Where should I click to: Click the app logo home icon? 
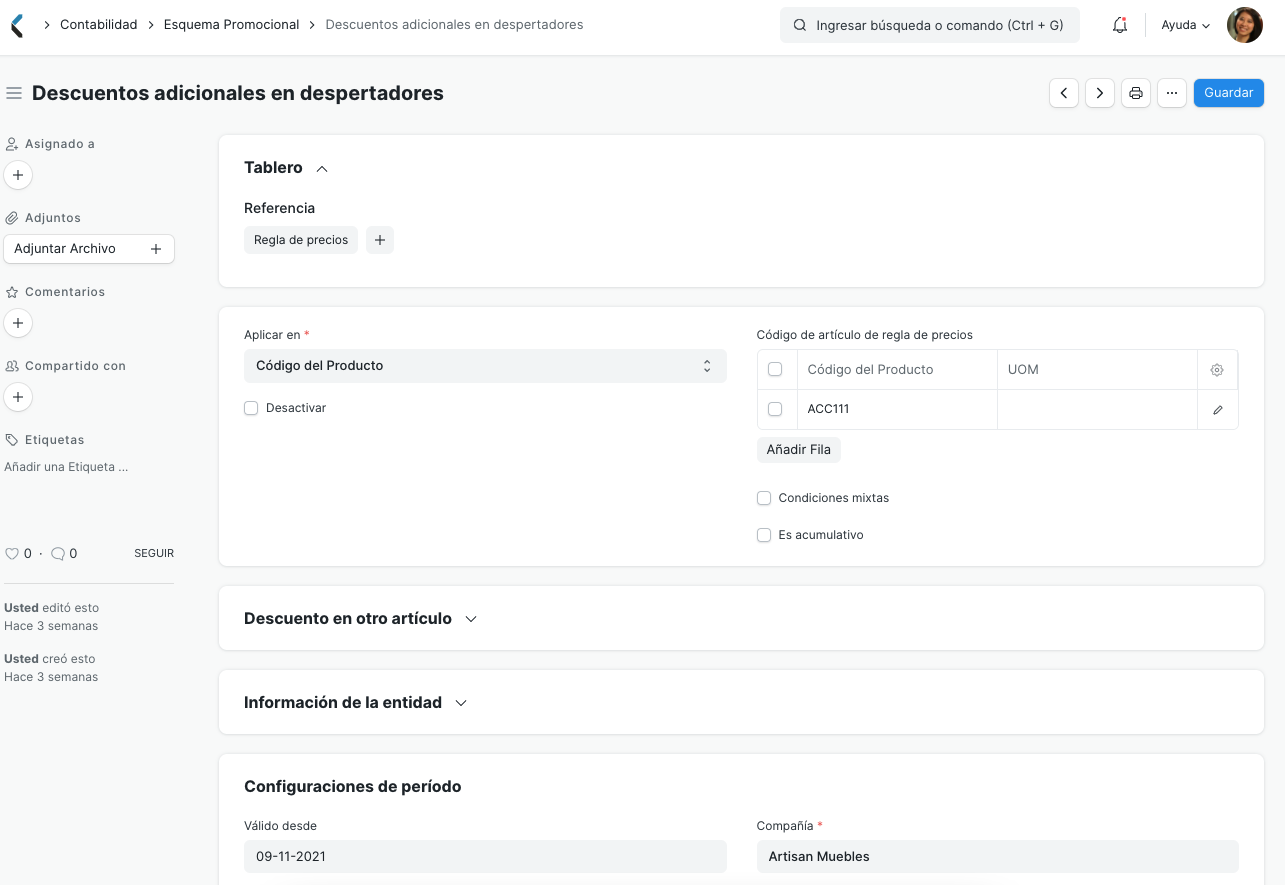coord(17,25)
